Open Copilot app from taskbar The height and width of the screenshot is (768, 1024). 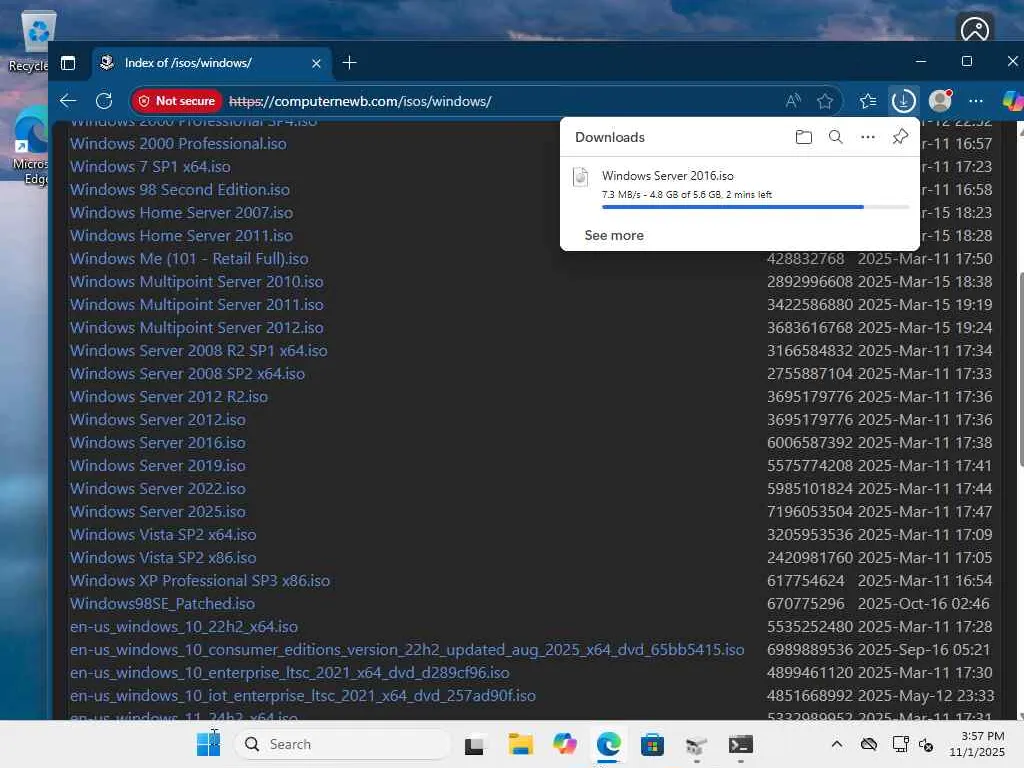click(564, 744)
